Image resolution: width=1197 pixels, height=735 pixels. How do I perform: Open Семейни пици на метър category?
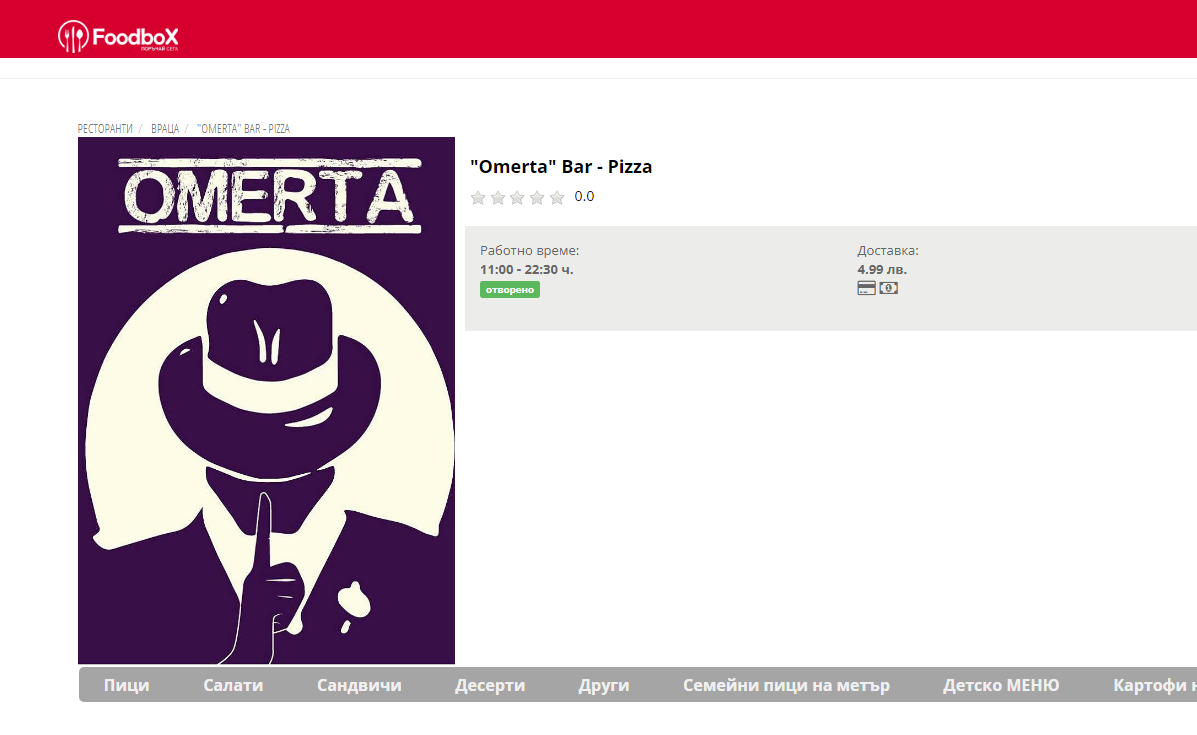click(786, 685)
